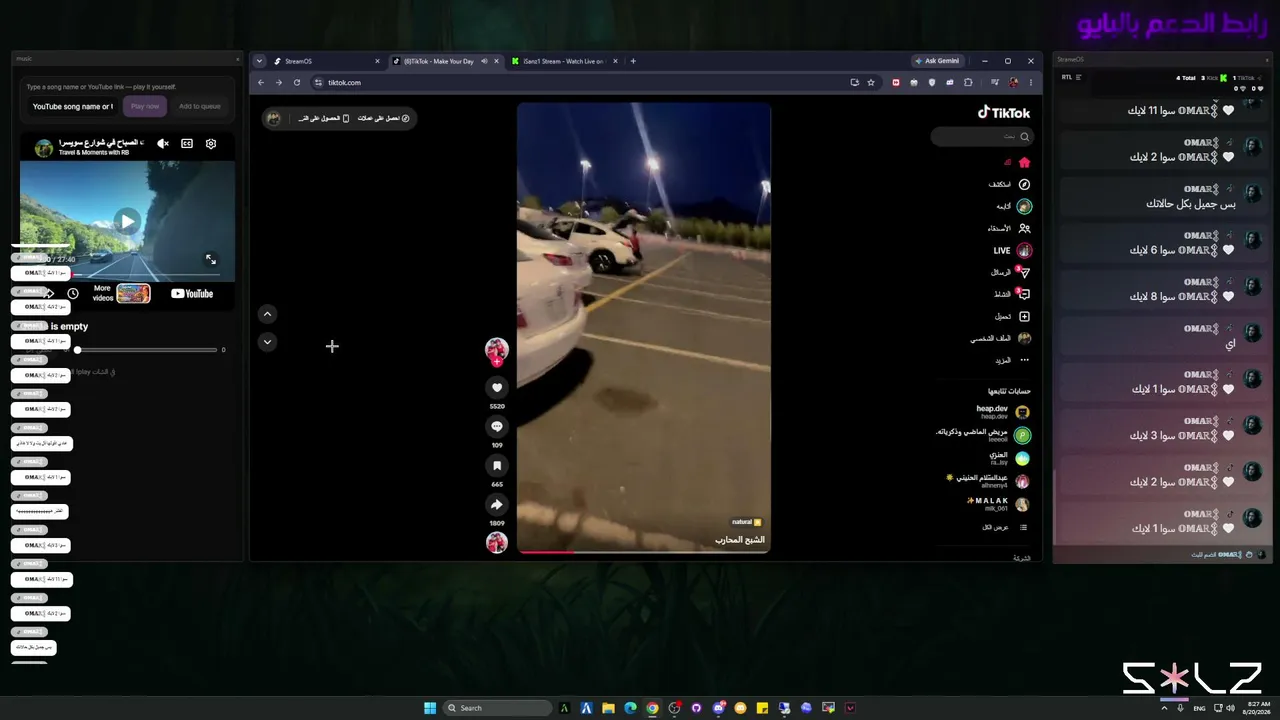
Task: Go to previous TikTok video with up chevron
Action: [x=267, y=314]
